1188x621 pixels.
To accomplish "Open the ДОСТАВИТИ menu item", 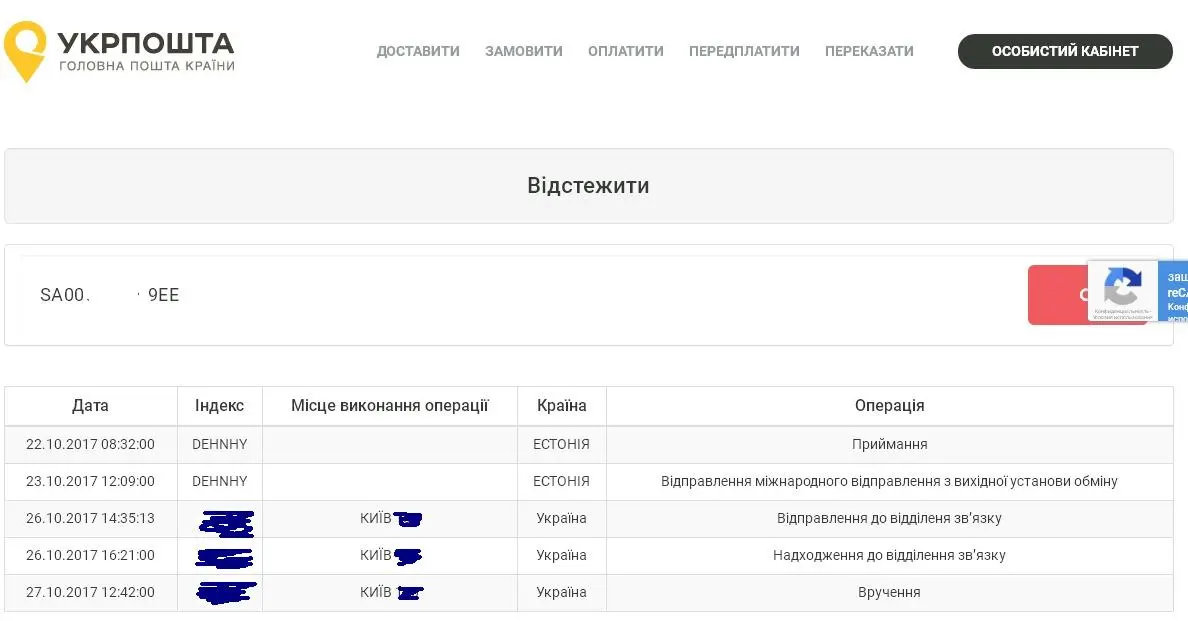I will (418, 51).
